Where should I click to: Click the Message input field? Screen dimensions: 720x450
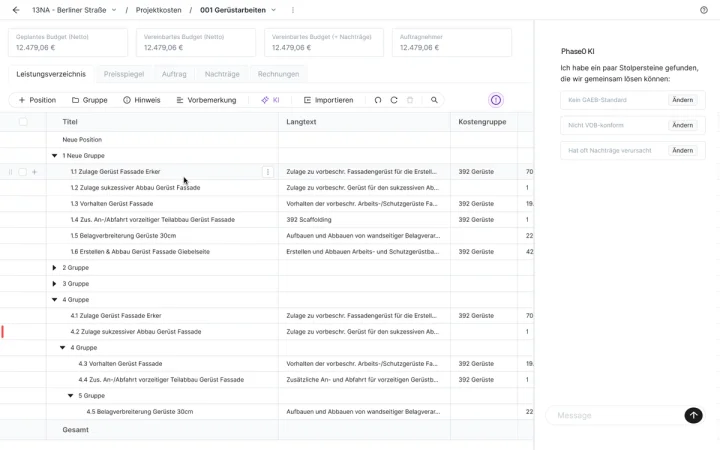(x=615, y=415)
